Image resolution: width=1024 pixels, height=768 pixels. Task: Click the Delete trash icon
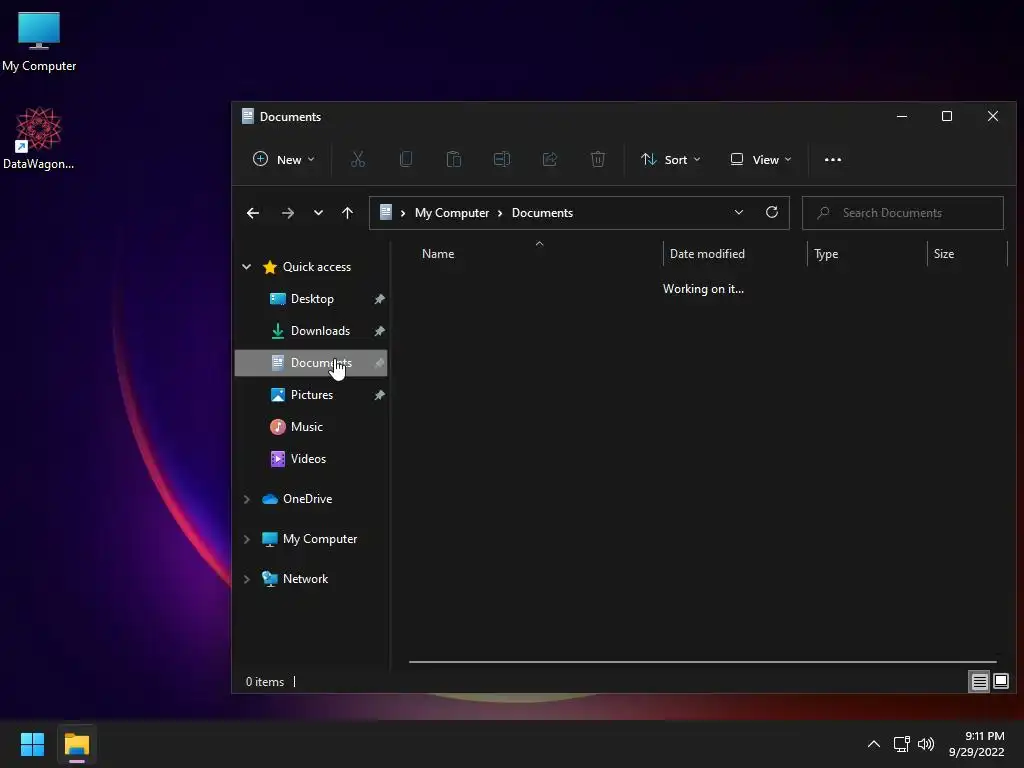pos(598,159)
